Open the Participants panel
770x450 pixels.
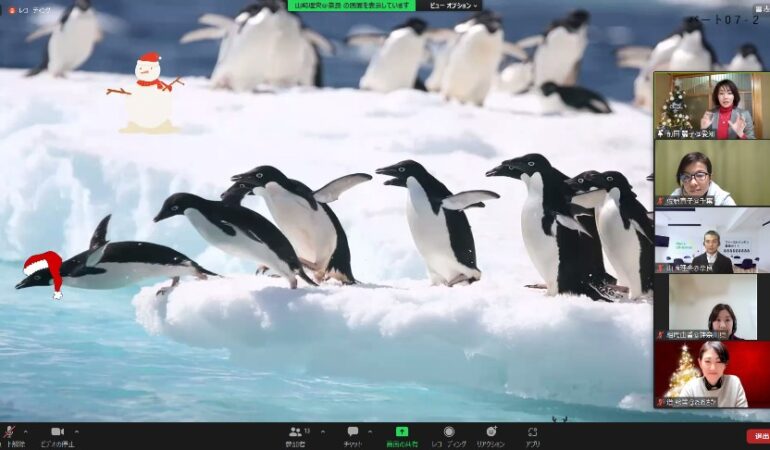tap(295, 431)
